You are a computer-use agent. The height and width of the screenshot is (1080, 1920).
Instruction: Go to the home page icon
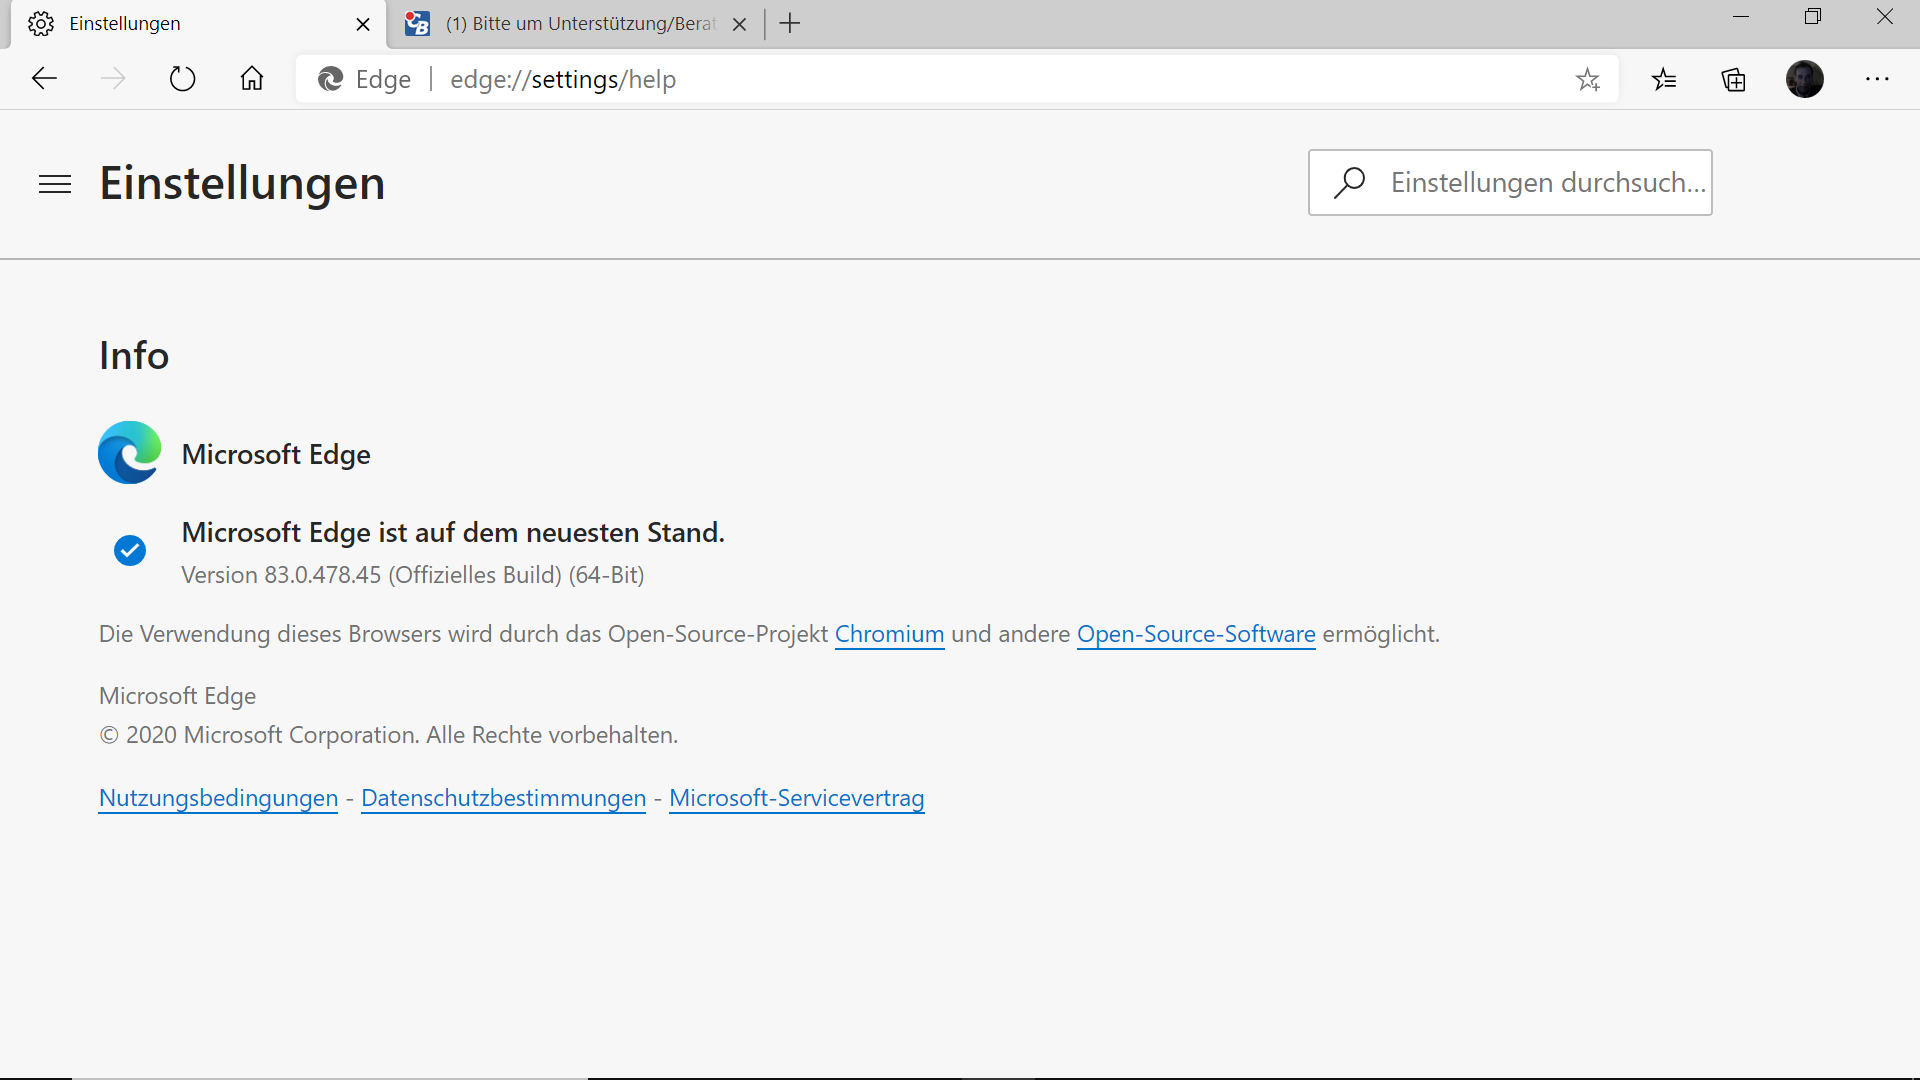point(252,79)
